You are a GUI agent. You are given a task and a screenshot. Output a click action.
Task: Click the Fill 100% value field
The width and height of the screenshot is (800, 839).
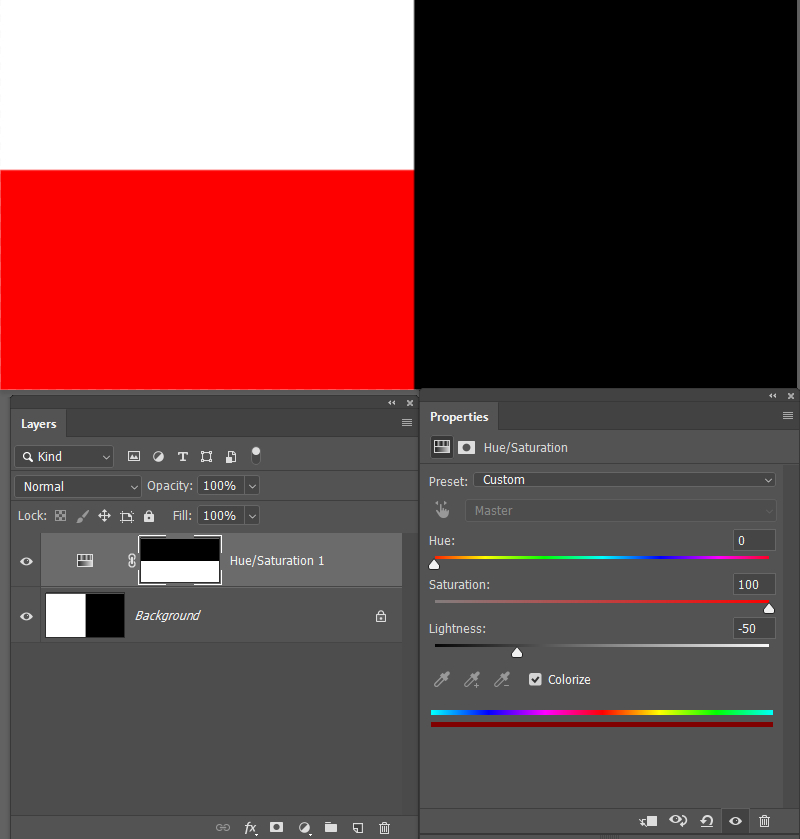220,516
